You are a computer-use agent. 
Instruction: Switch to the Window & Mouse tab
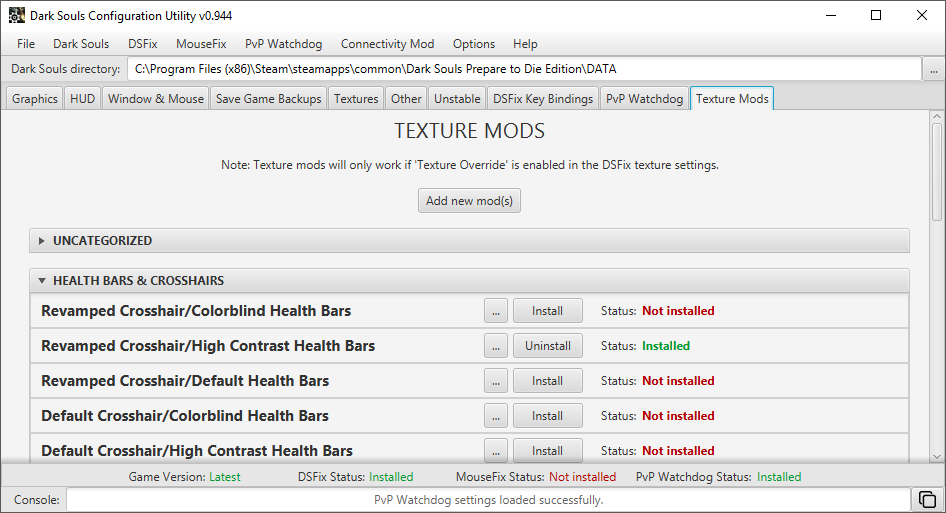156,98
